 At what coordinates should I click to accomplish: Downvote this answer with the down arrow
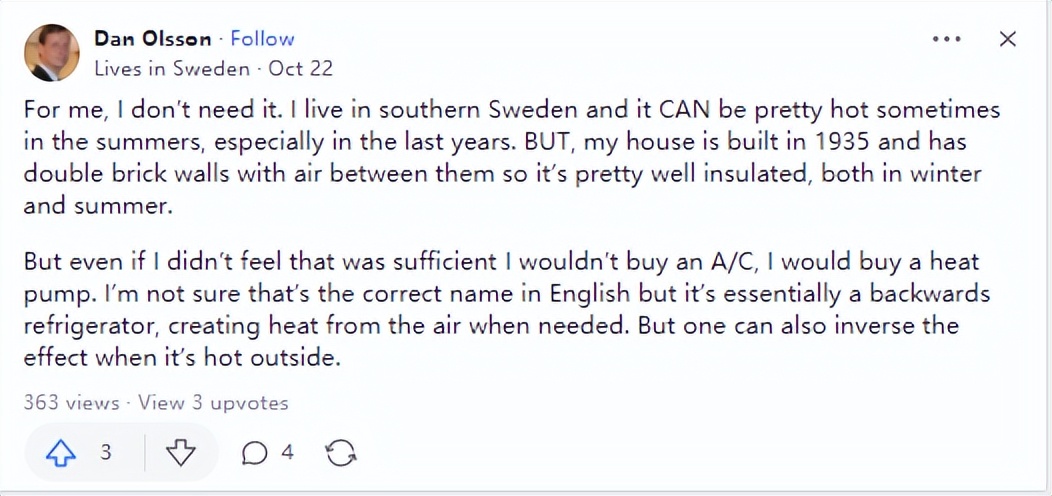click(180, 453)
